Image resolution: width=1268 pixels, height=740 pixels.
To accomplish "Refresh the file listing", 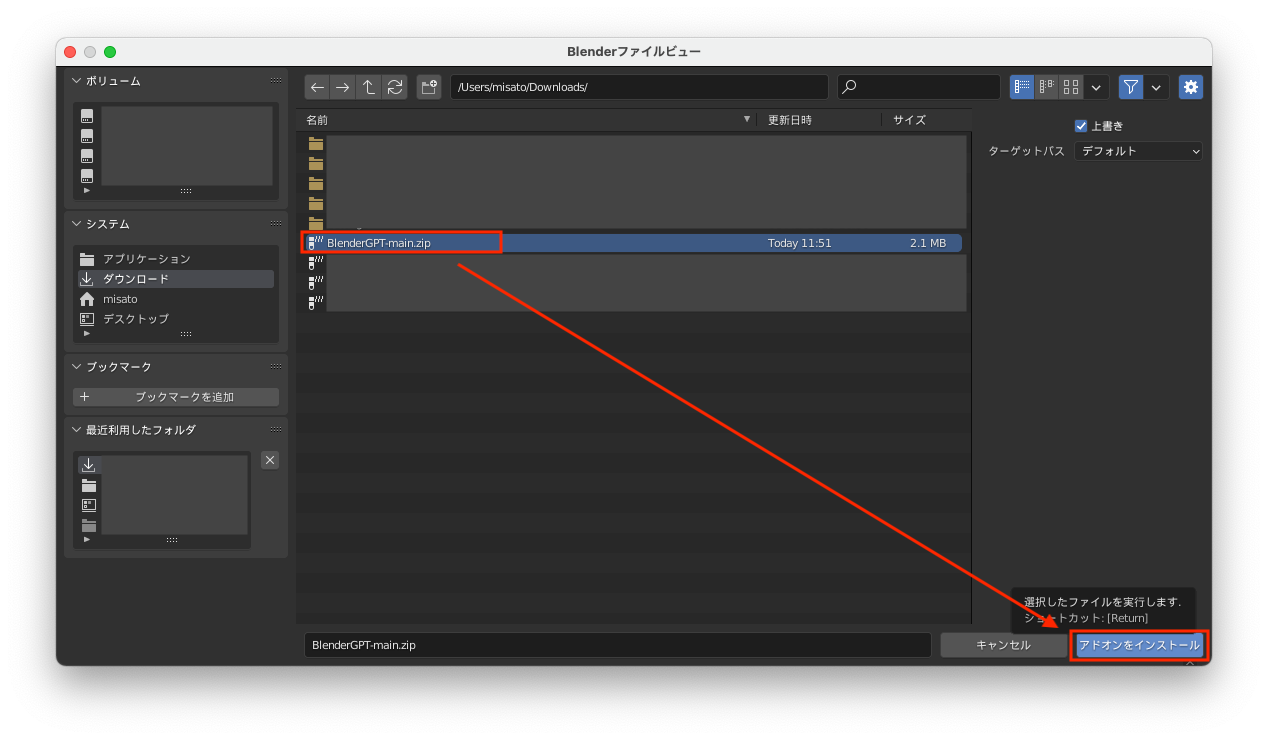I will [394, 86].
